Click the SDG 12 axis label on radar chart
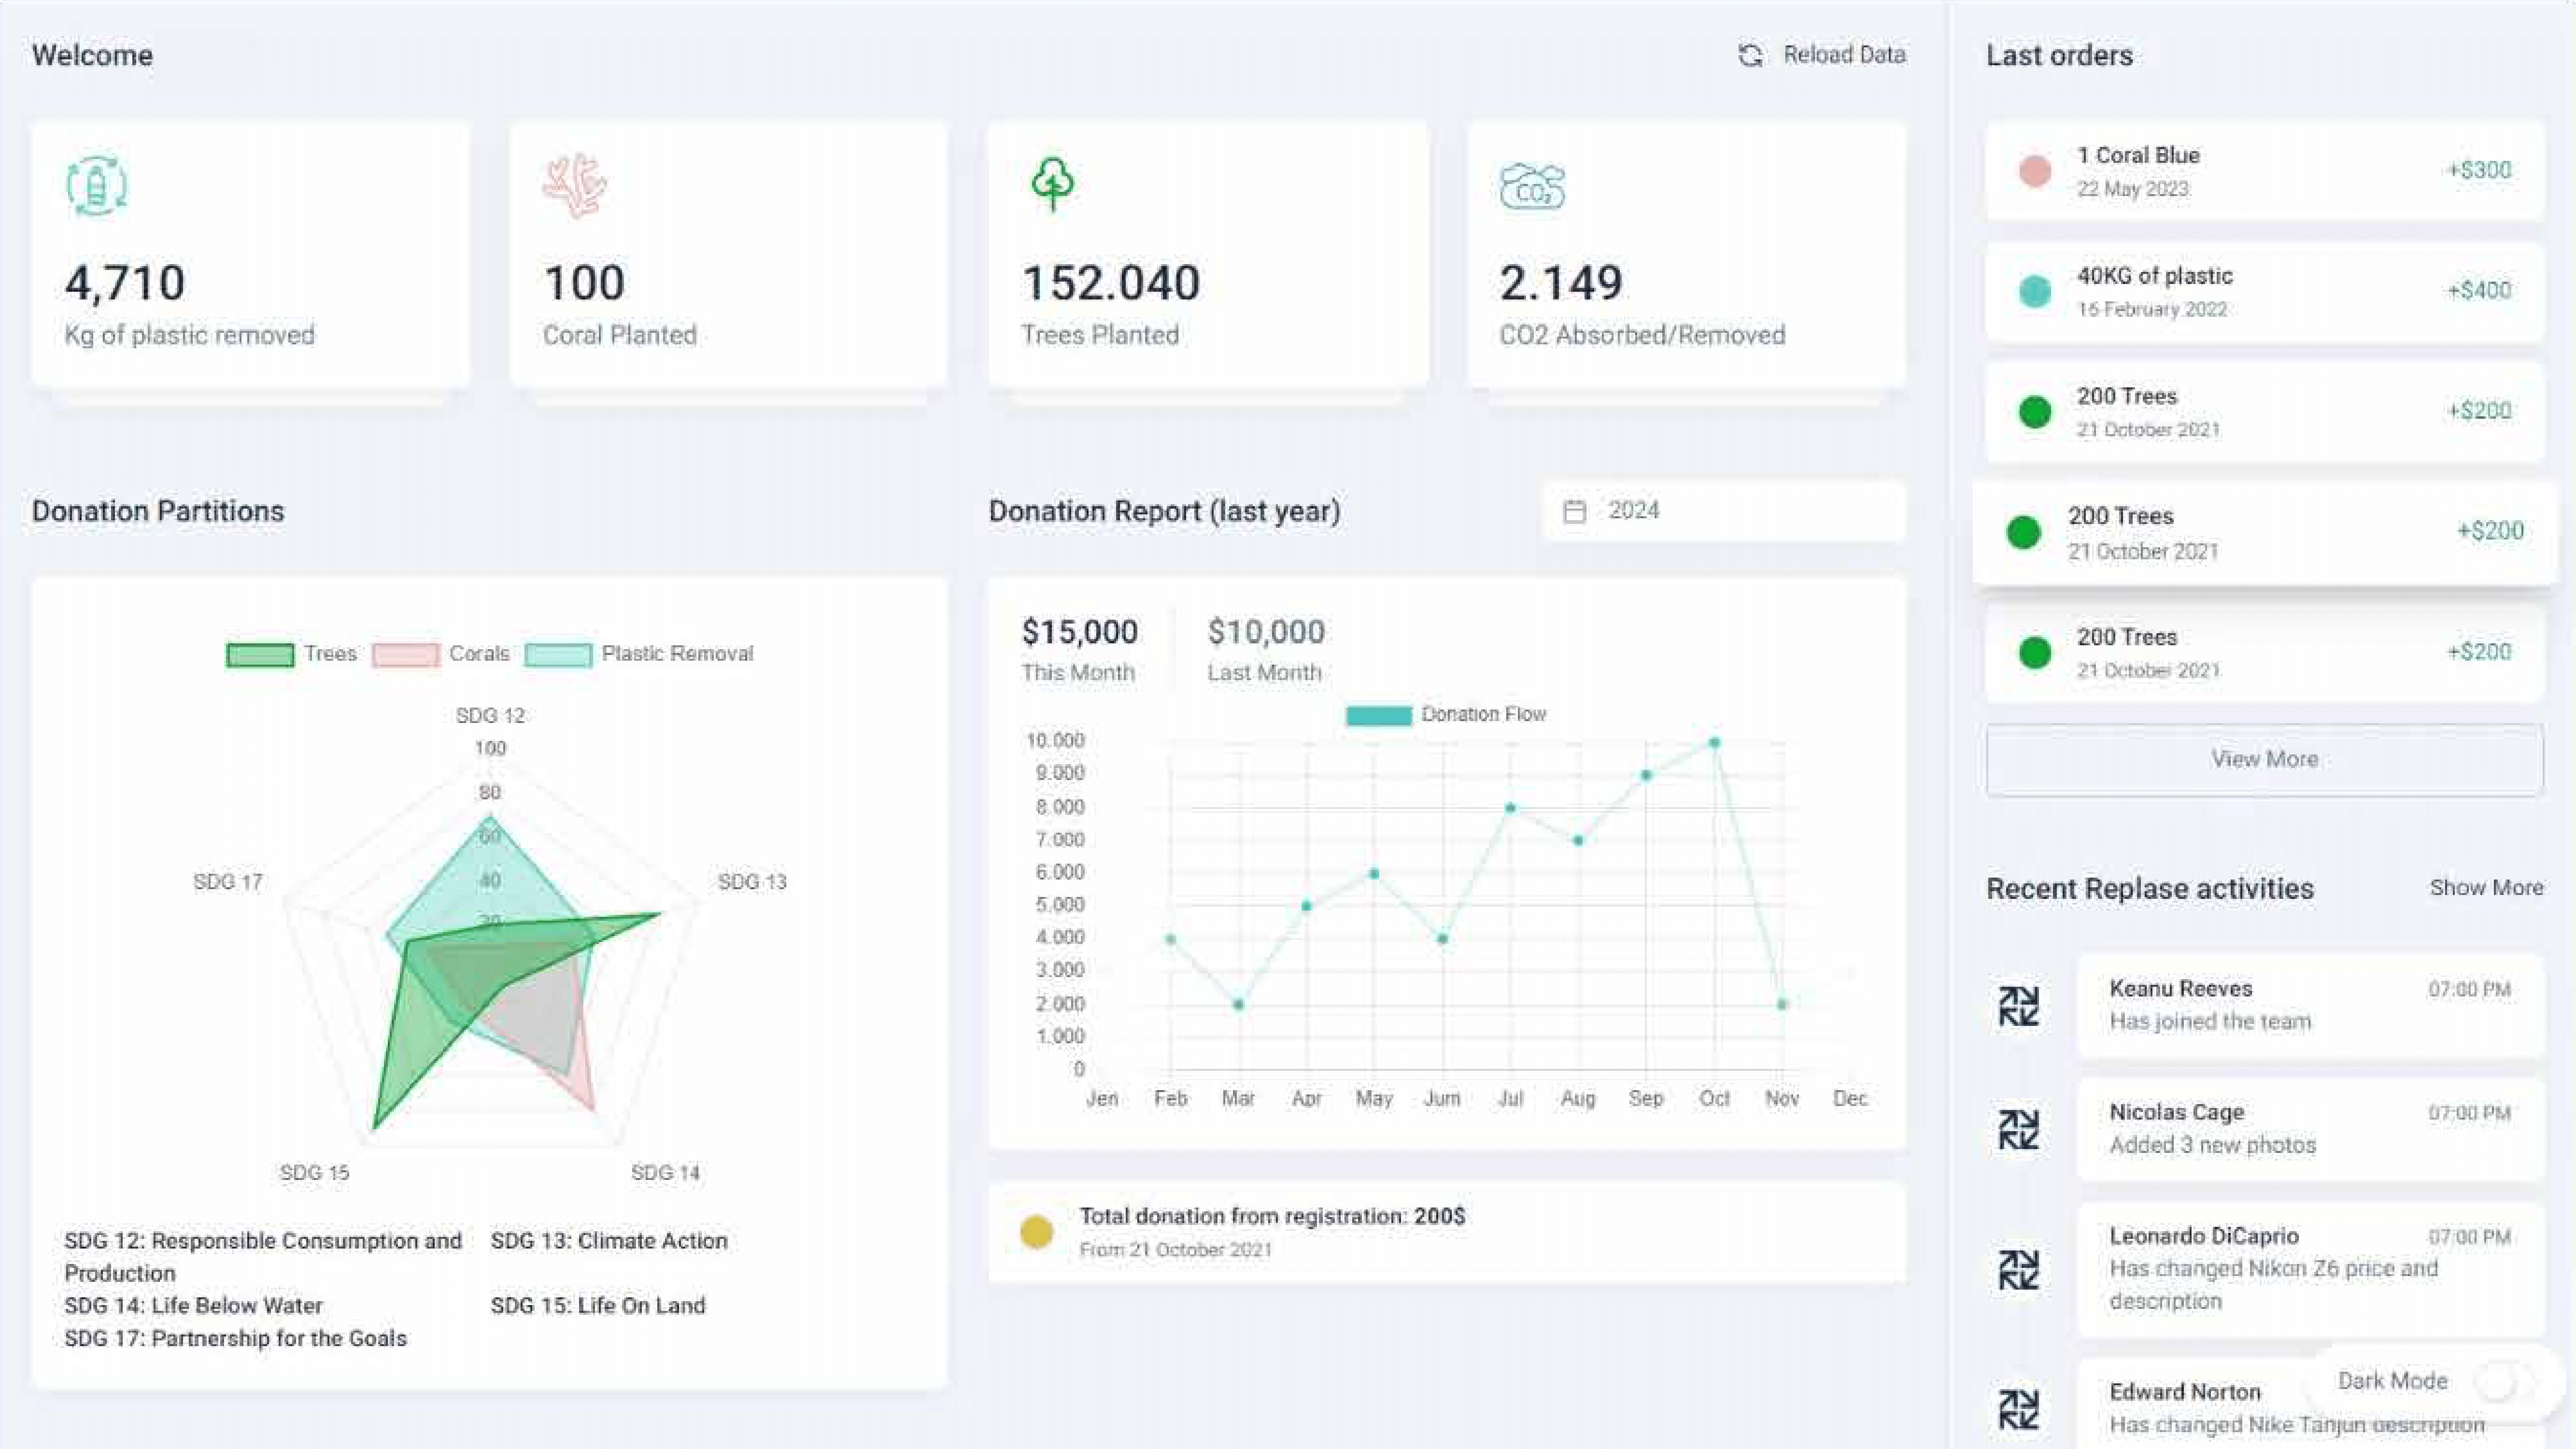2576x1449 pixels. (x=490, y=716)
